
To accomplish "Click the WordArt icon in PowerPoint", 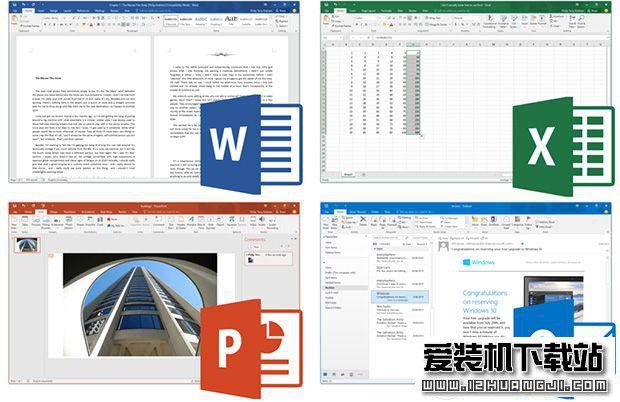I will point(191,223).
